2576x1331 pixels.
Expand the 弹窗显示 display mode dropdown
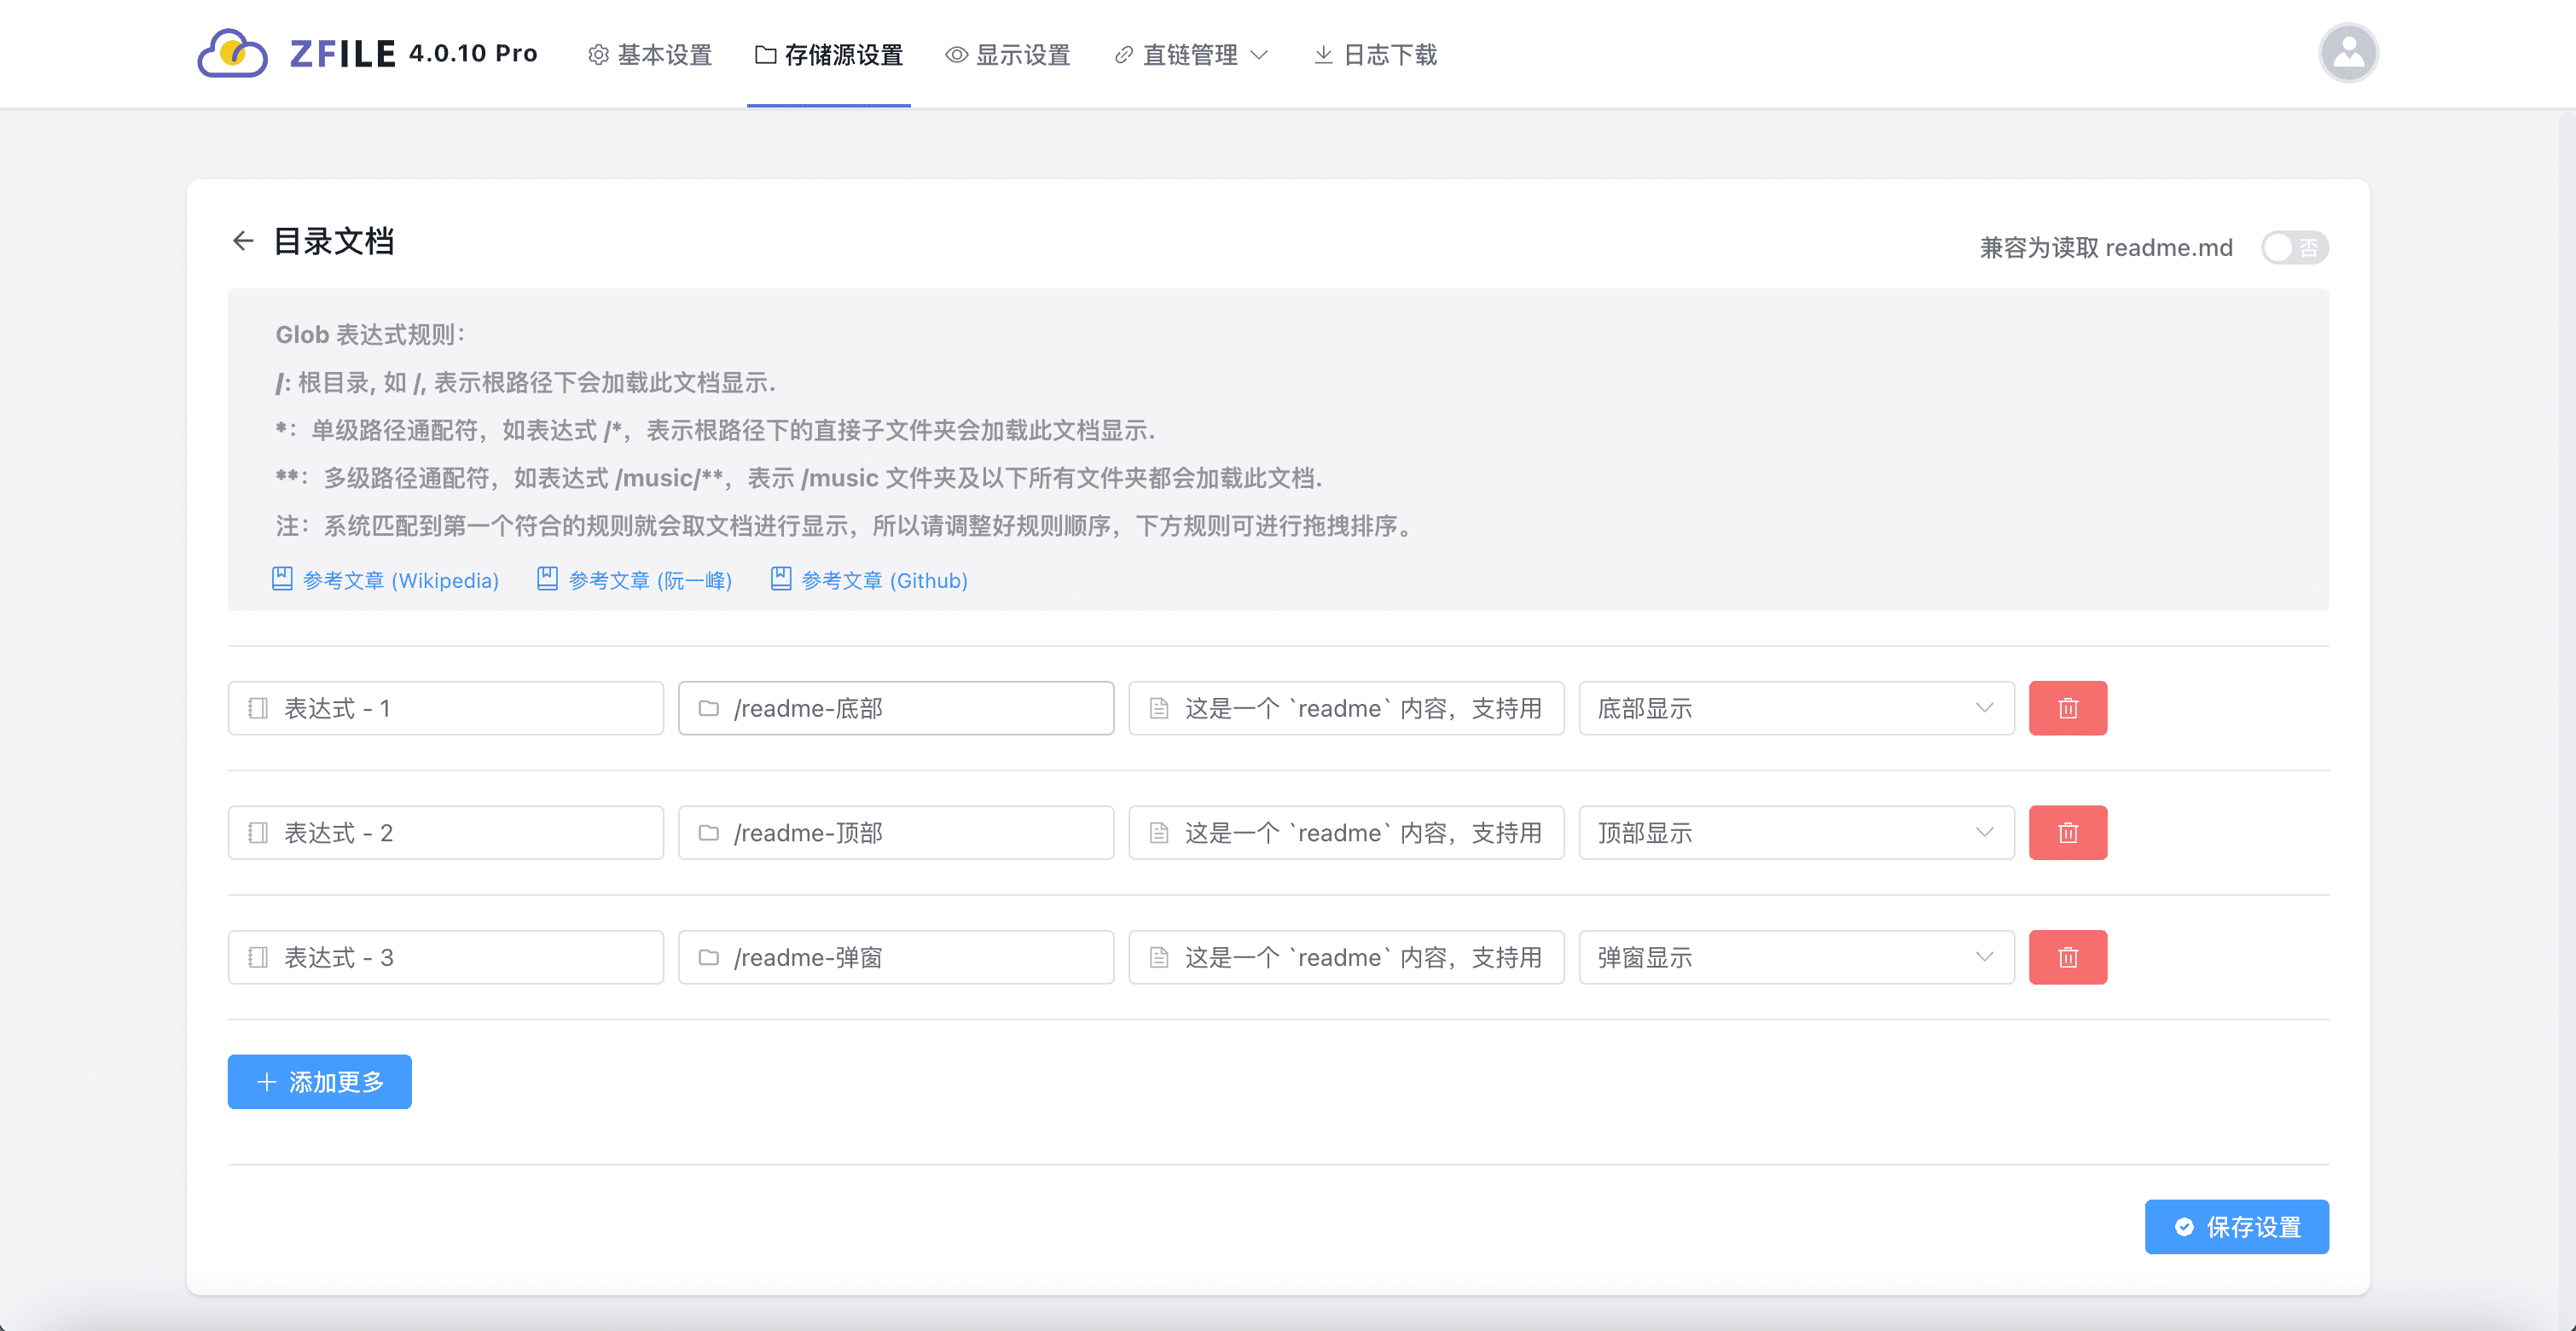pyautogui.click(x=1795, y=957)
